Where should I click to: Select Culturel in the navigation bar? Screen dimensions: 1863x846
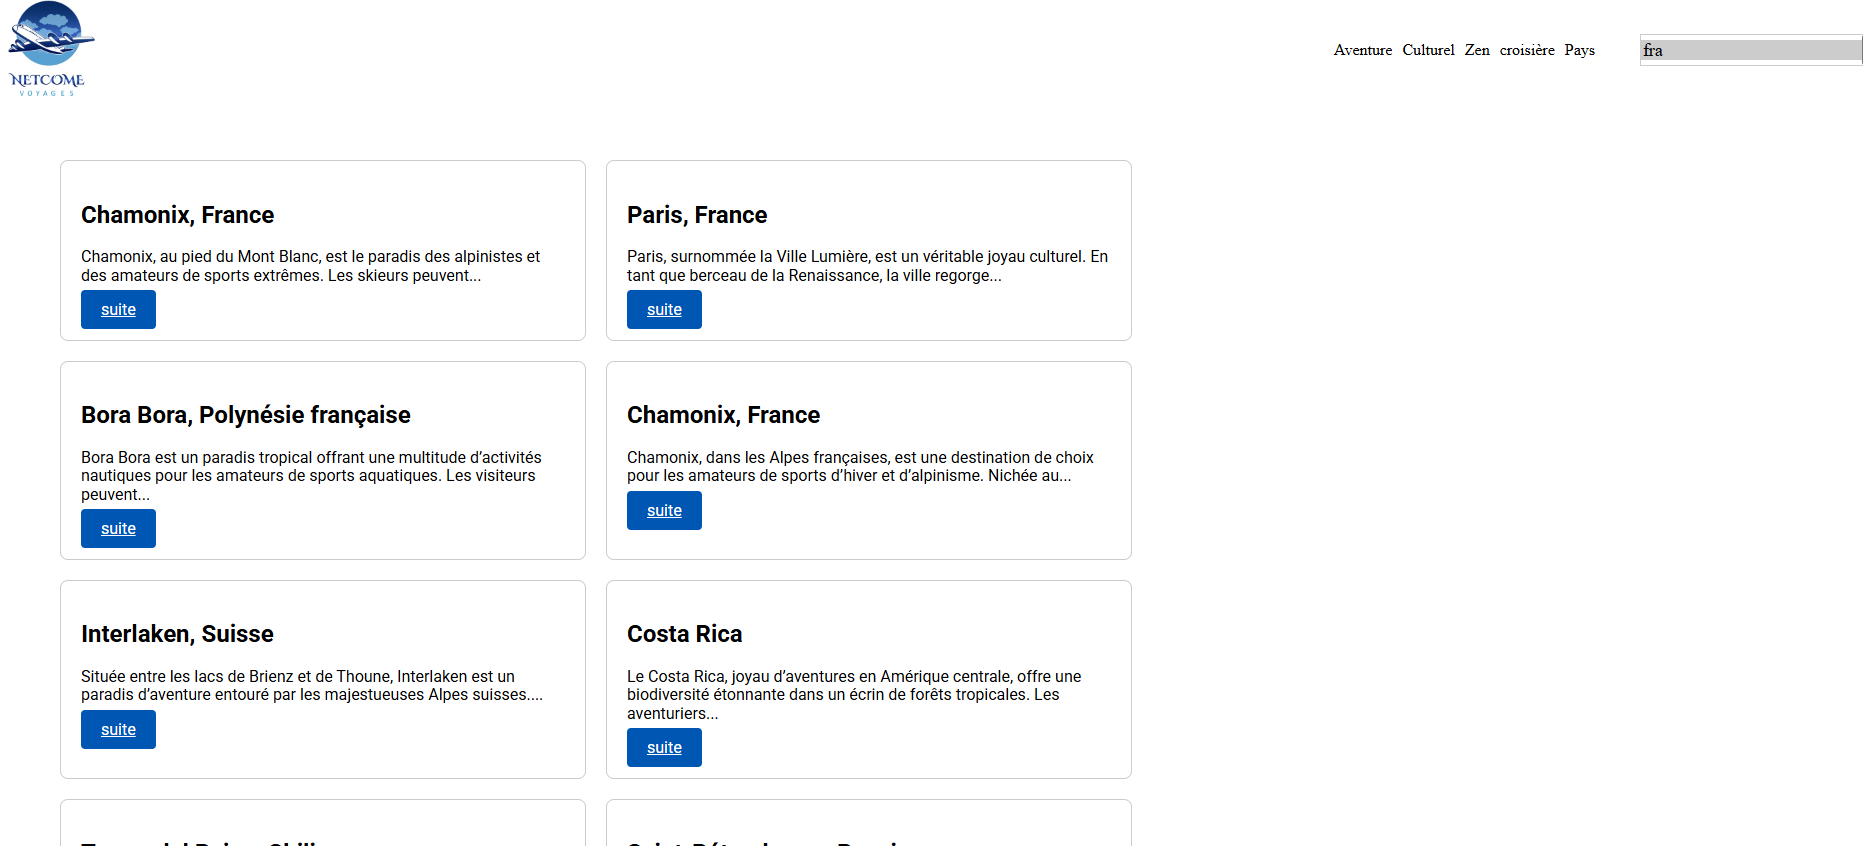click(1427, 50)
